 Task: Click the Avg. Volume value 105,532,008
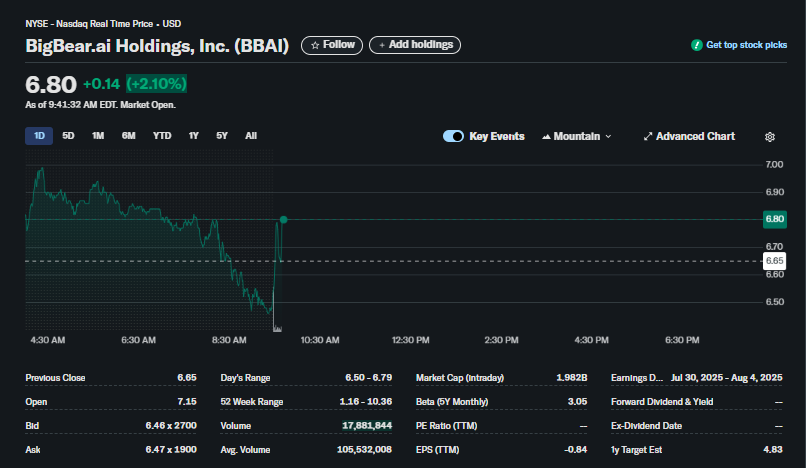[364, 449]
